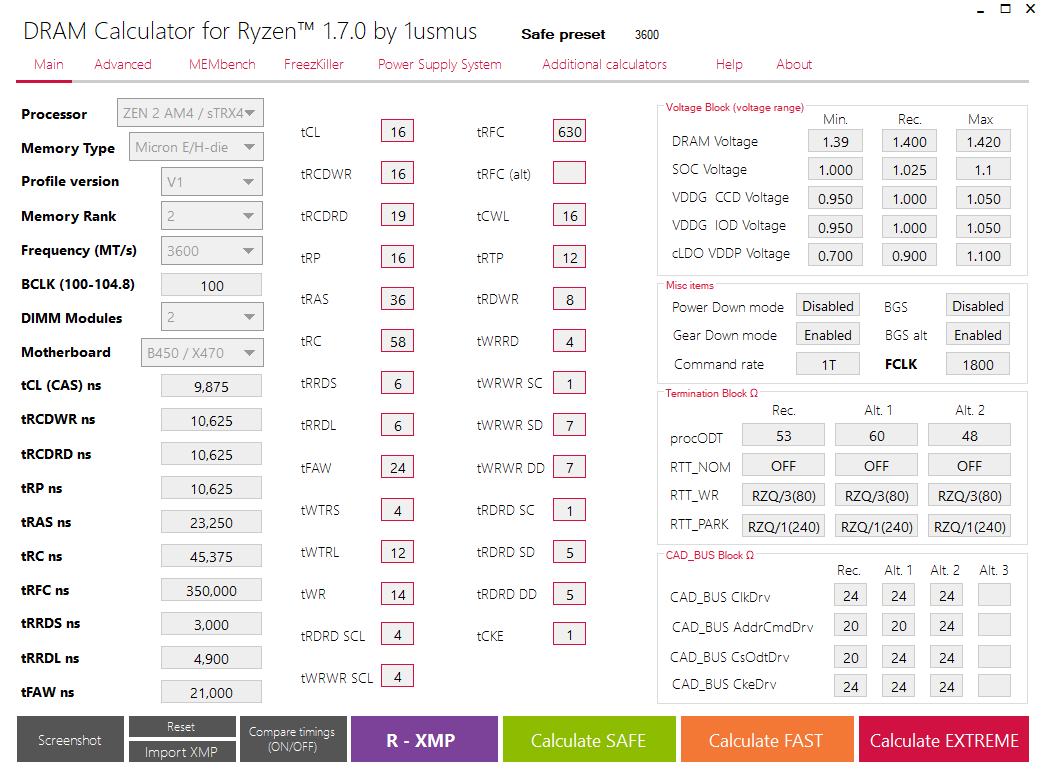The image size is (1040, 770).
Task: Expand the Motherboard dropdown
Action: click(x=202, y=353)
